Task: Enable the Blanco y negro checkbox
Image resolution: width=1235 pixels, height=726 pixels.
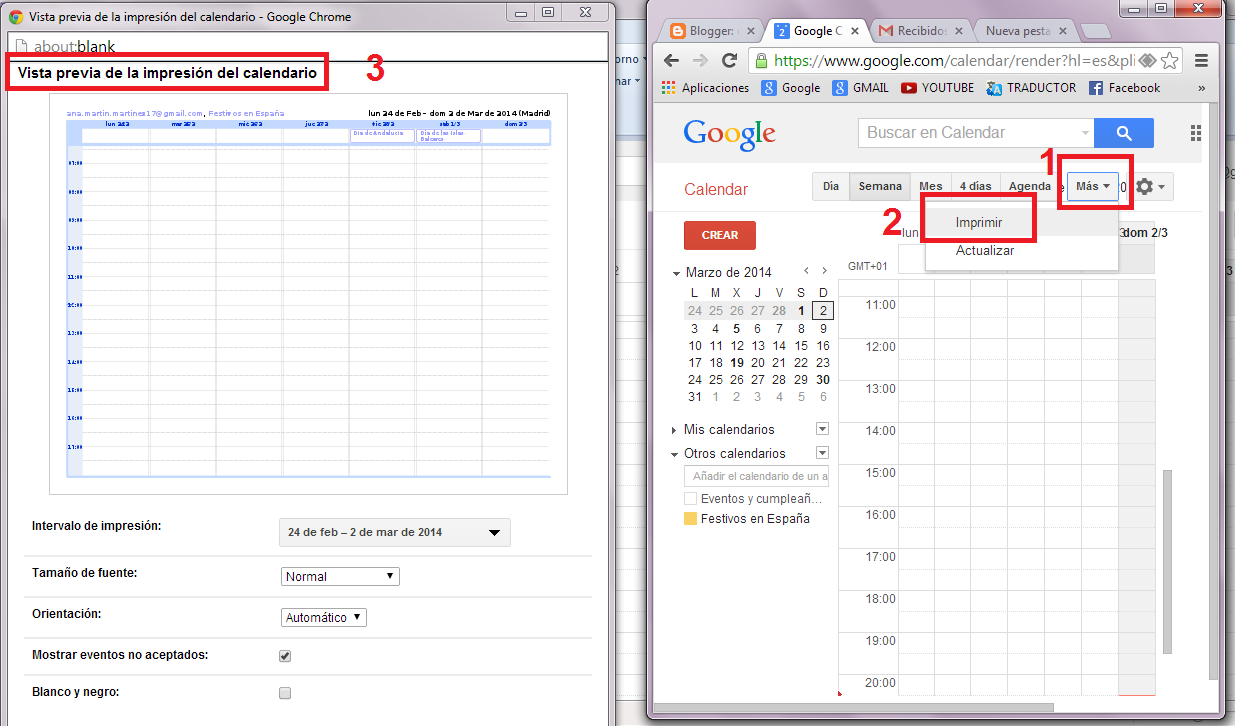Action: tap(285, 693)
